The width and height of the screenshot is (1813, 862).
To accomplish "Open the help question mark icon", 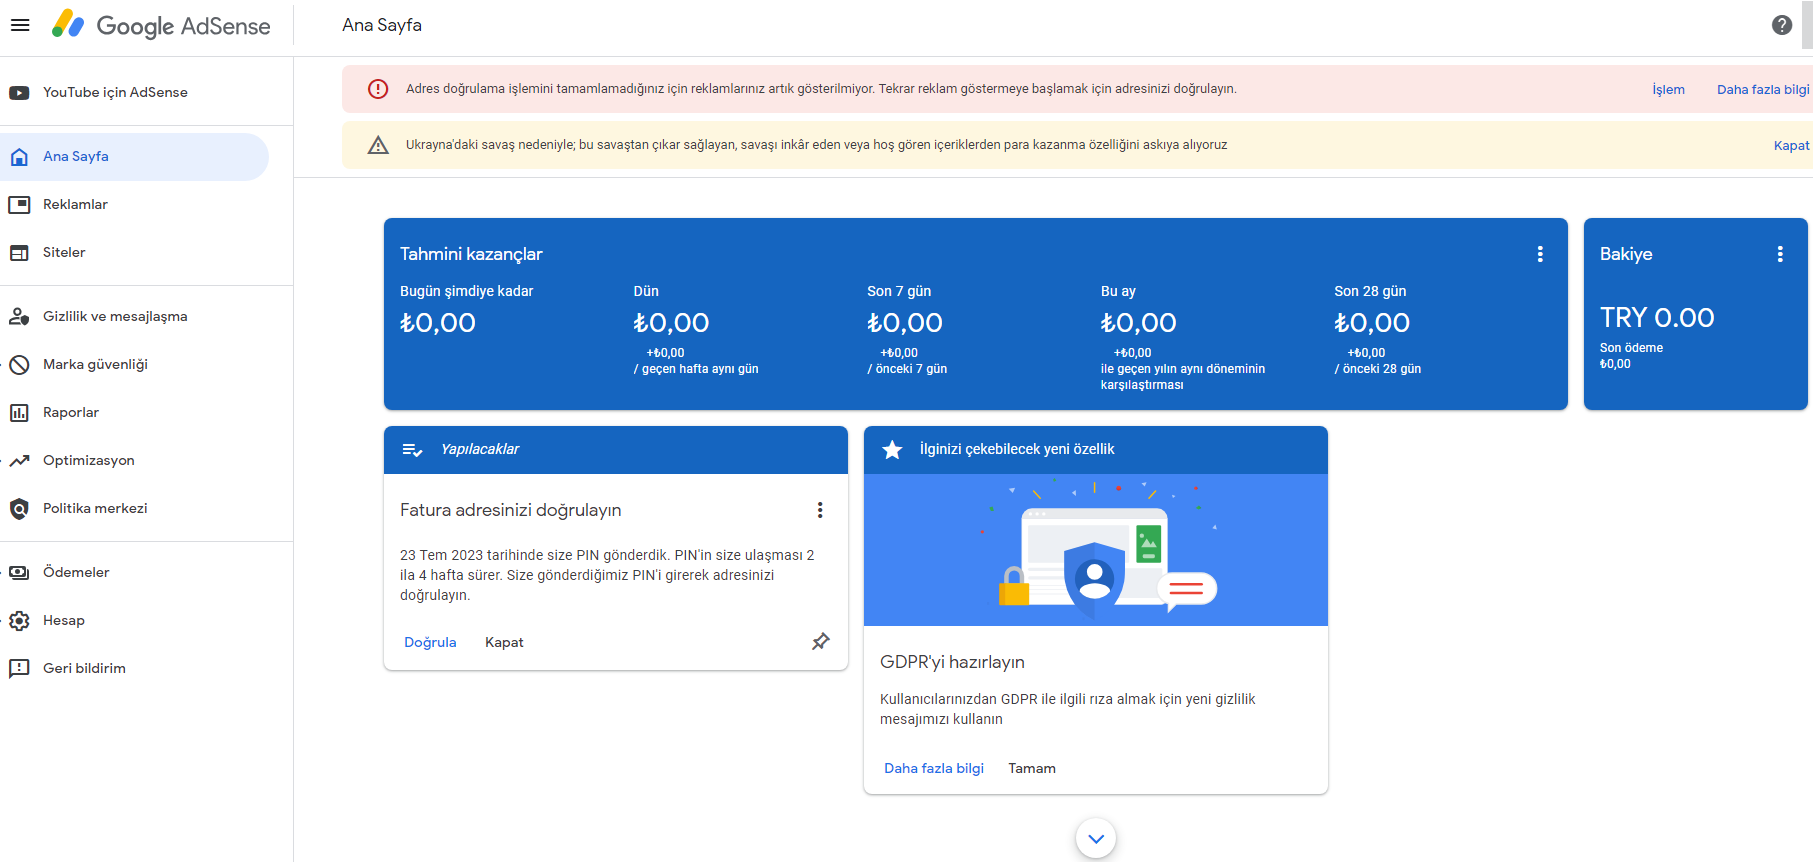I will (1782, 25).
